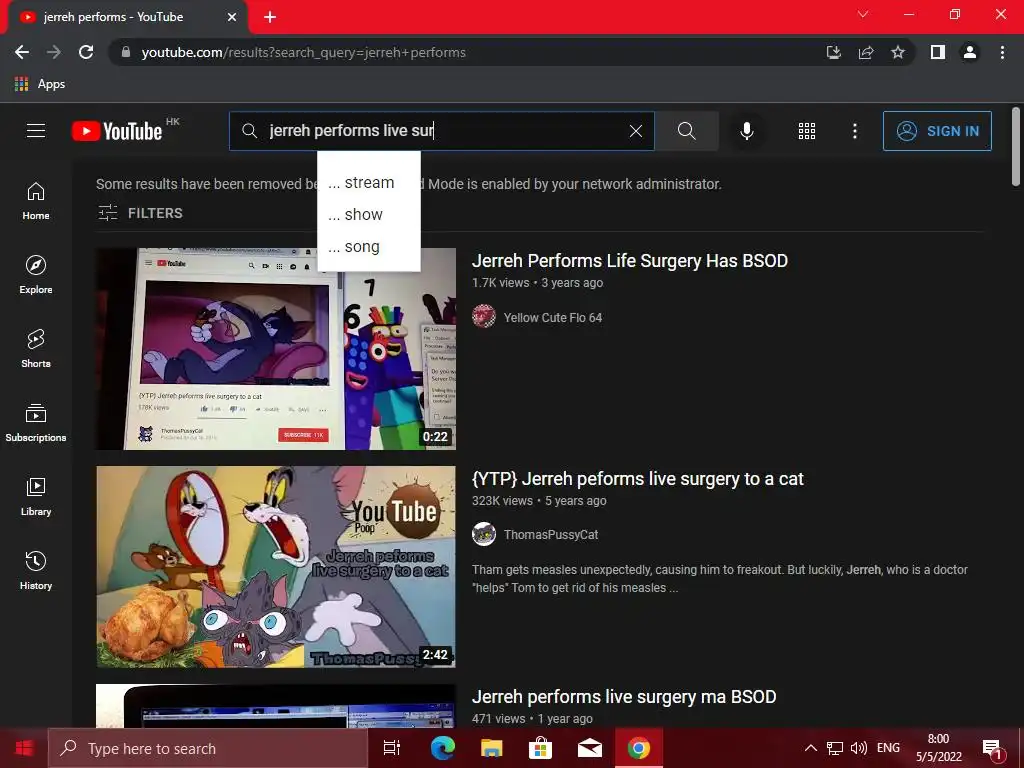This screenshot has width=1024, height=768.
Task: Close the 'jerreh performs - YouTube' tab
Action: [x=232, y=17]
